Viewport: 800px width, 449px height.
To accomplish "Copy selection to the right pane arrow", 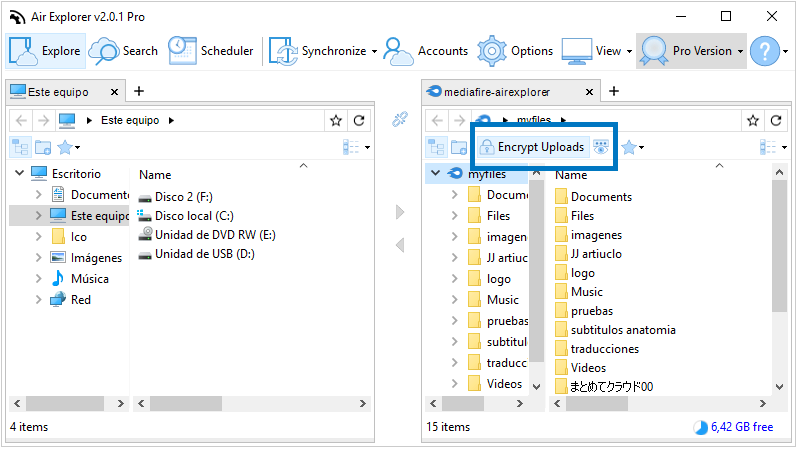I will tap(400, 212).
